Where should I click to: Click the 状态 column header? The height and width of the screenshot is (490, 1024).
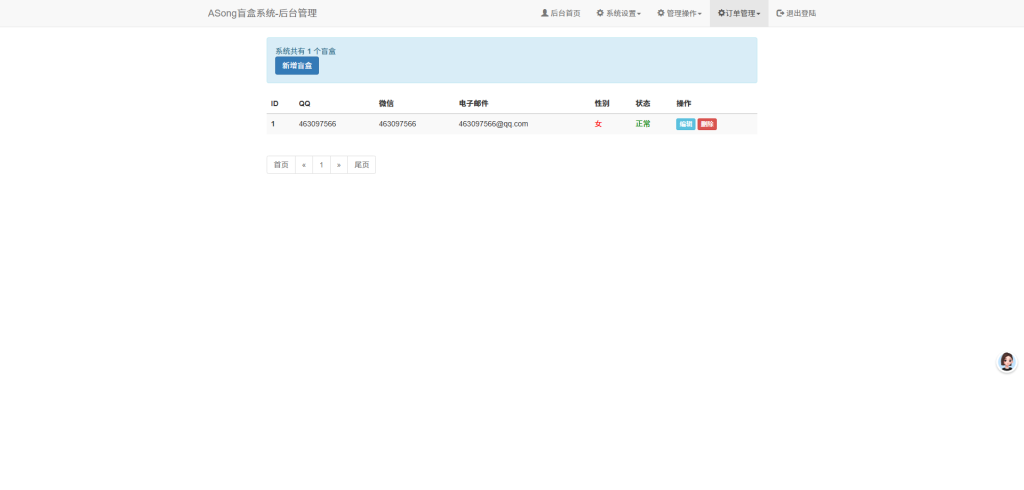click(x=643, y=104)
